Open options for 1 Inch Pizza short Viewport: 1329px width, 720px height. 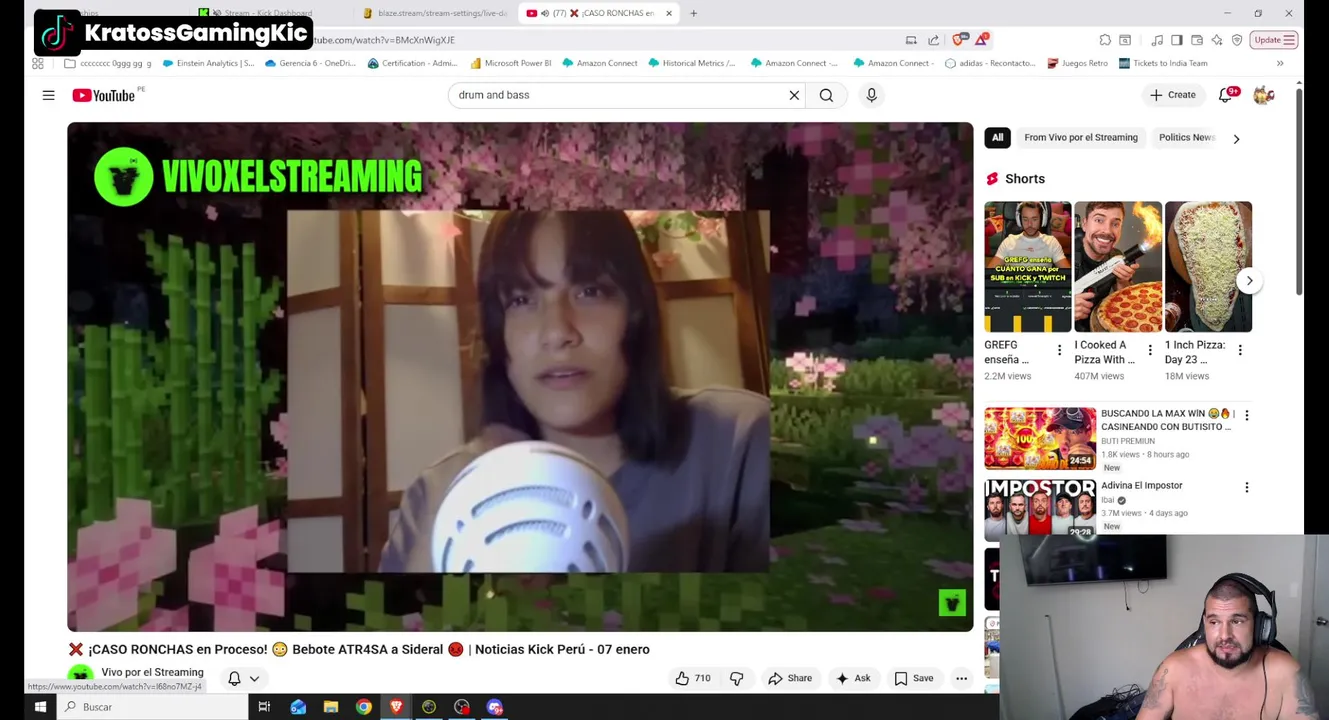coord(1240,350)
